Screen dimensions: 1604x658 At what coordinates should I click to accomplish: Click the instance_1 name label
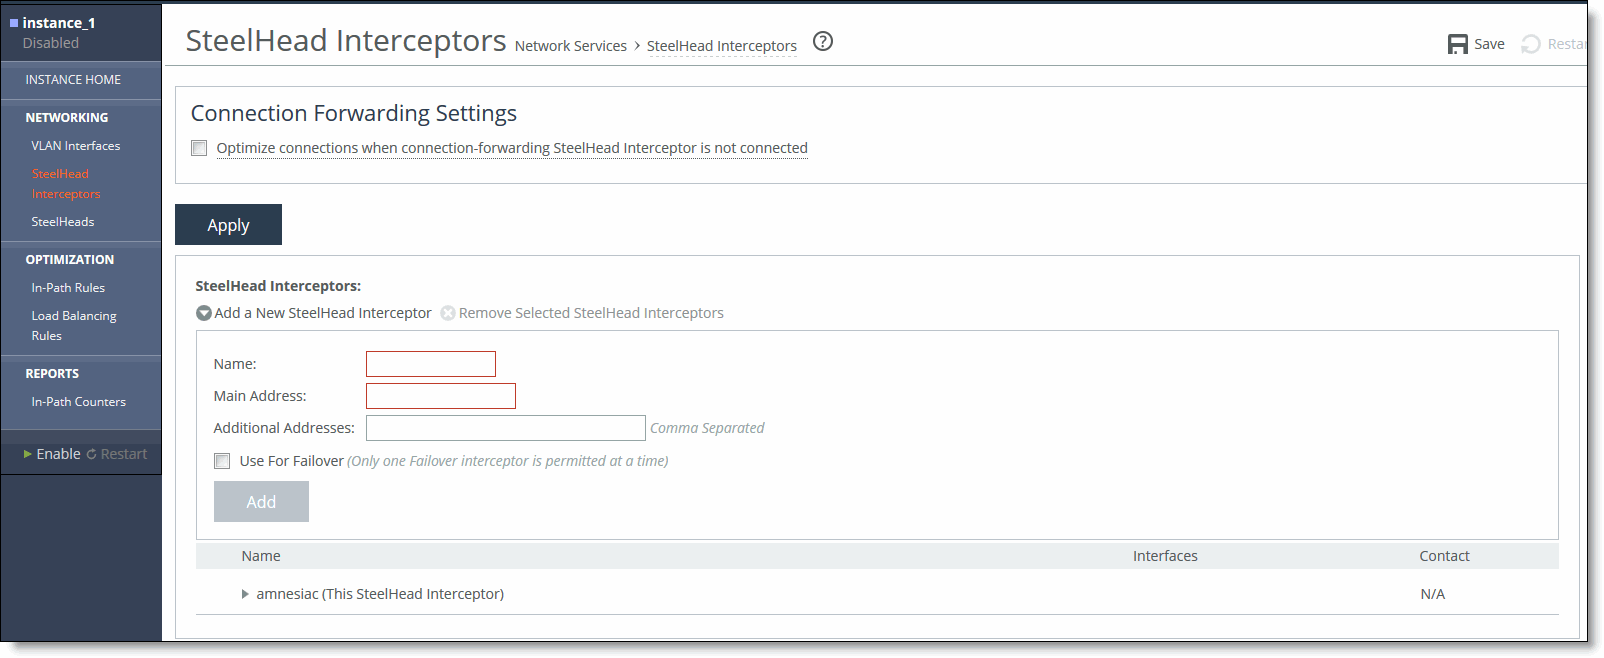[59, 23]
